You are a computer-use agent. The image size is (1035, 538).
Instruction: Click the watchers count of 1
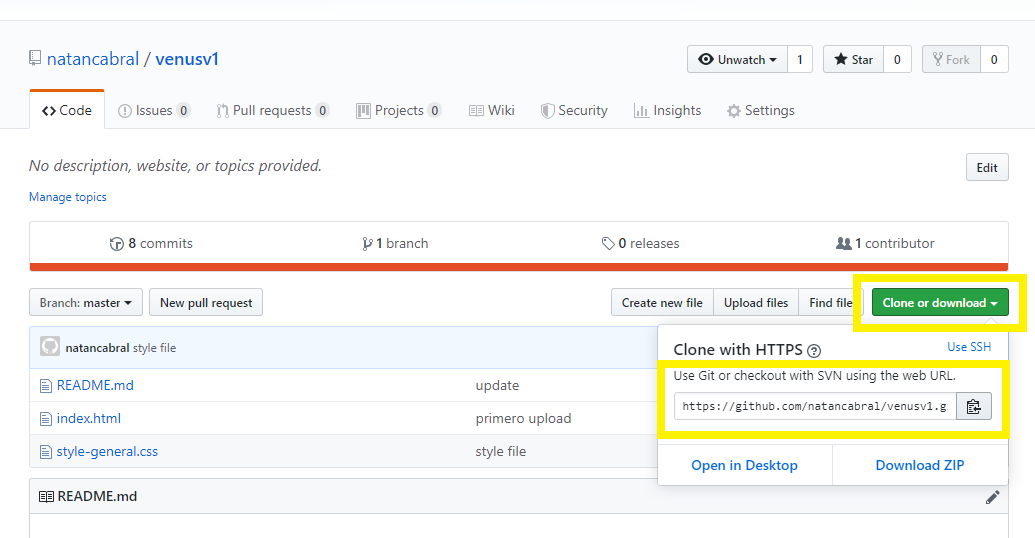tap(799, 59)
